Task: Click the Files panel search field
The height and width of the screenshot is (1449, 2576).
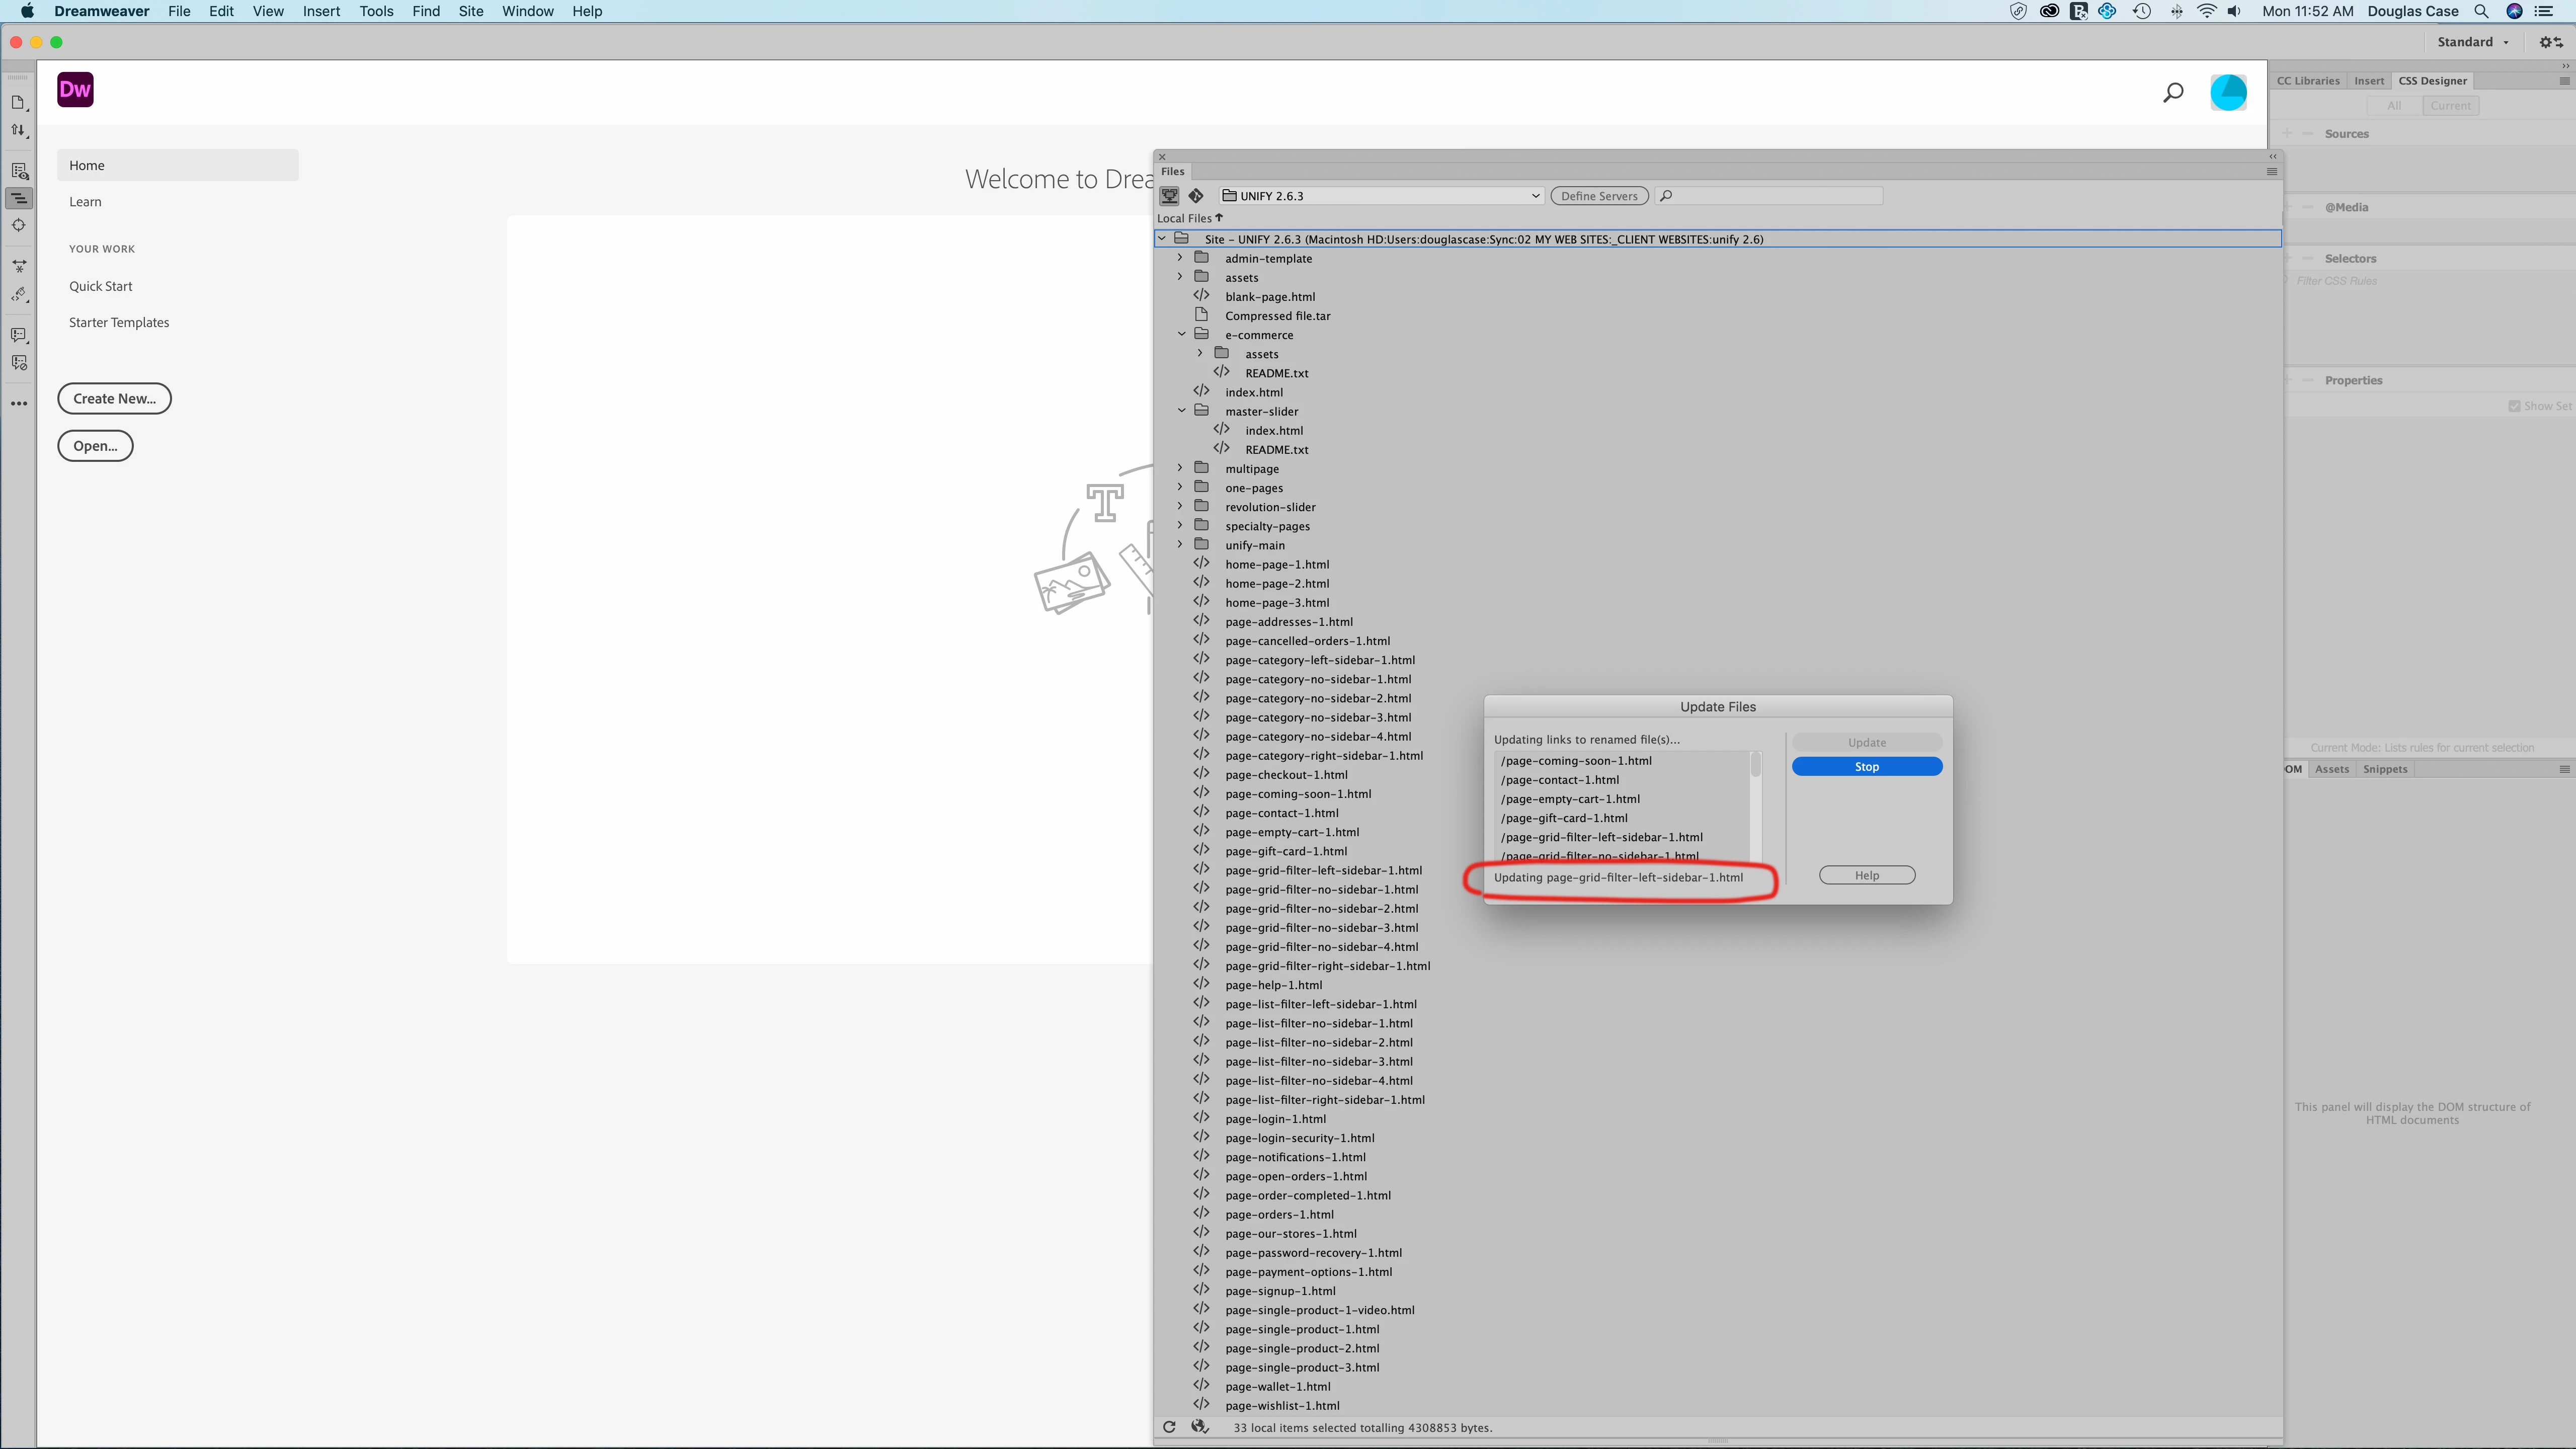Action: pos(1775,196)
